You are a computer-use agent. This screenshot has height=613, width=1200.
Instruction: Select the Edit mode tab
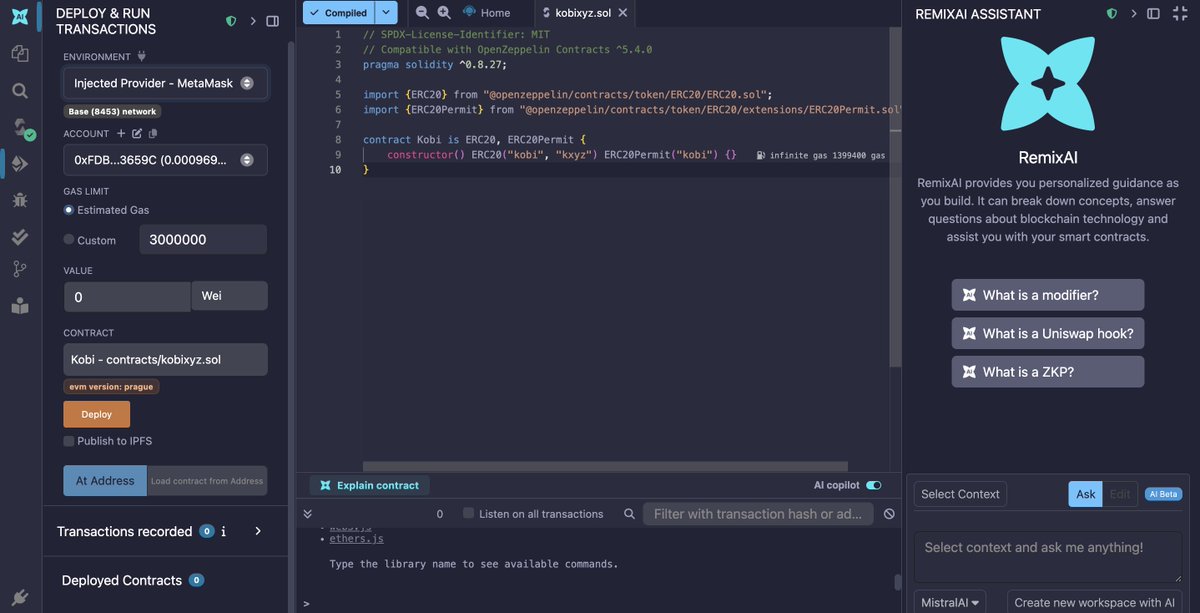coord(1120,494)
